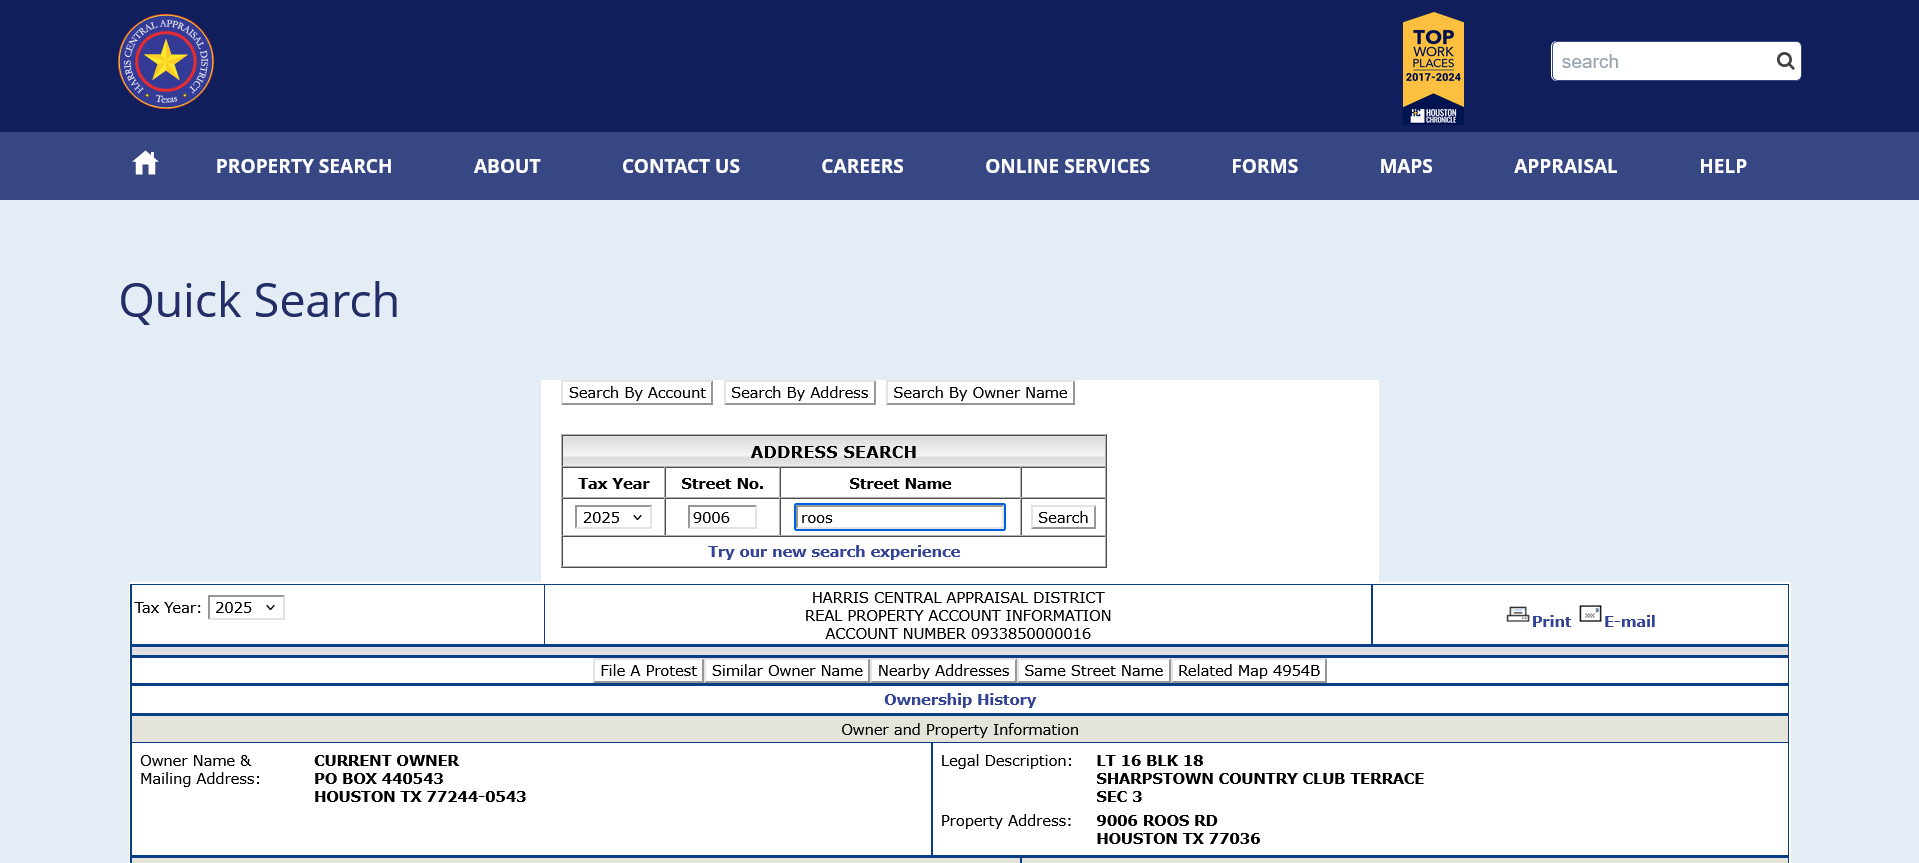
Task: Click the Top Work Places badge
Action: (1433, 68)
